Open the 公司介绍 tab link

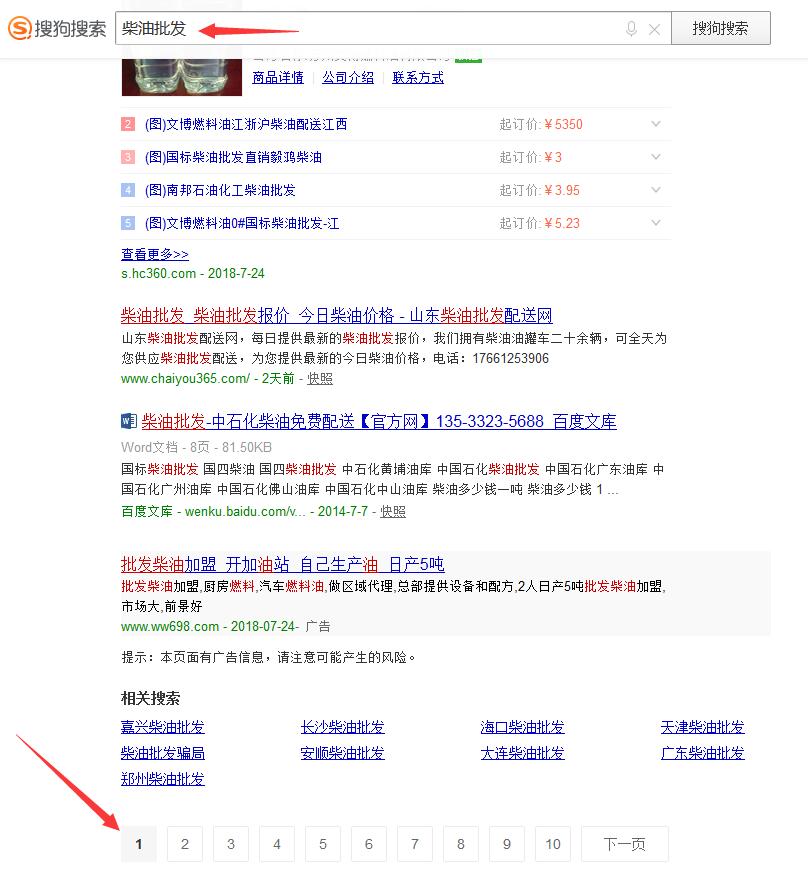pyautogui.click(x=348, y=77)
